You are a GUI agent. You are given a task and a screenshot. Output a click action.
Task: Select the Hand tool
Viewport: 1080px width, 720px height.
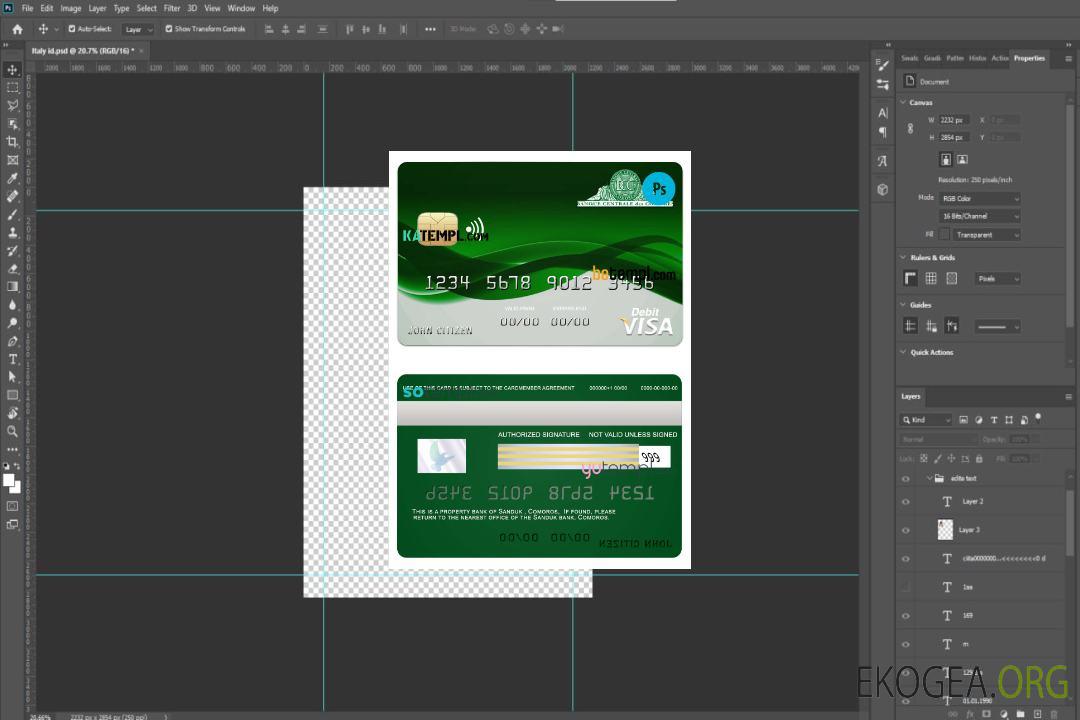[12, 413]
